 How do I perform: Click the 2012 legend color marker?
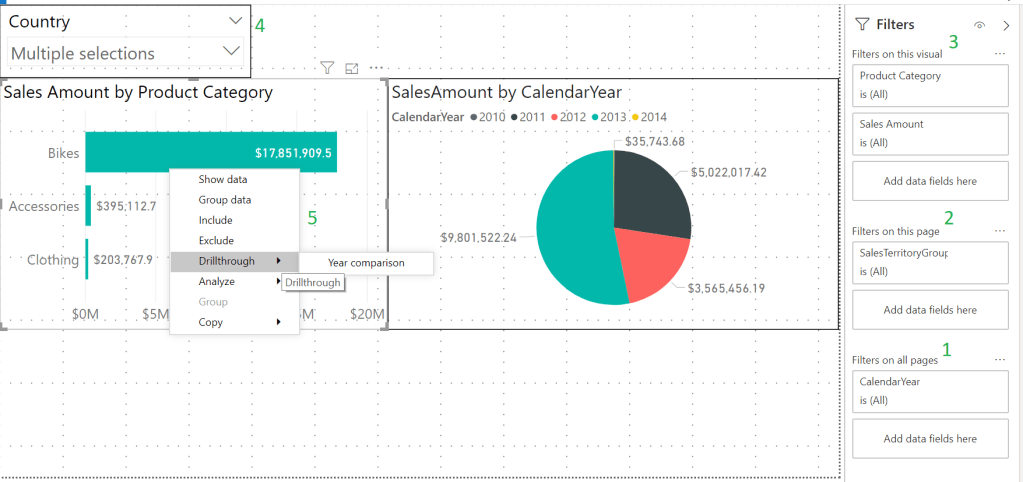click(552, 118)
